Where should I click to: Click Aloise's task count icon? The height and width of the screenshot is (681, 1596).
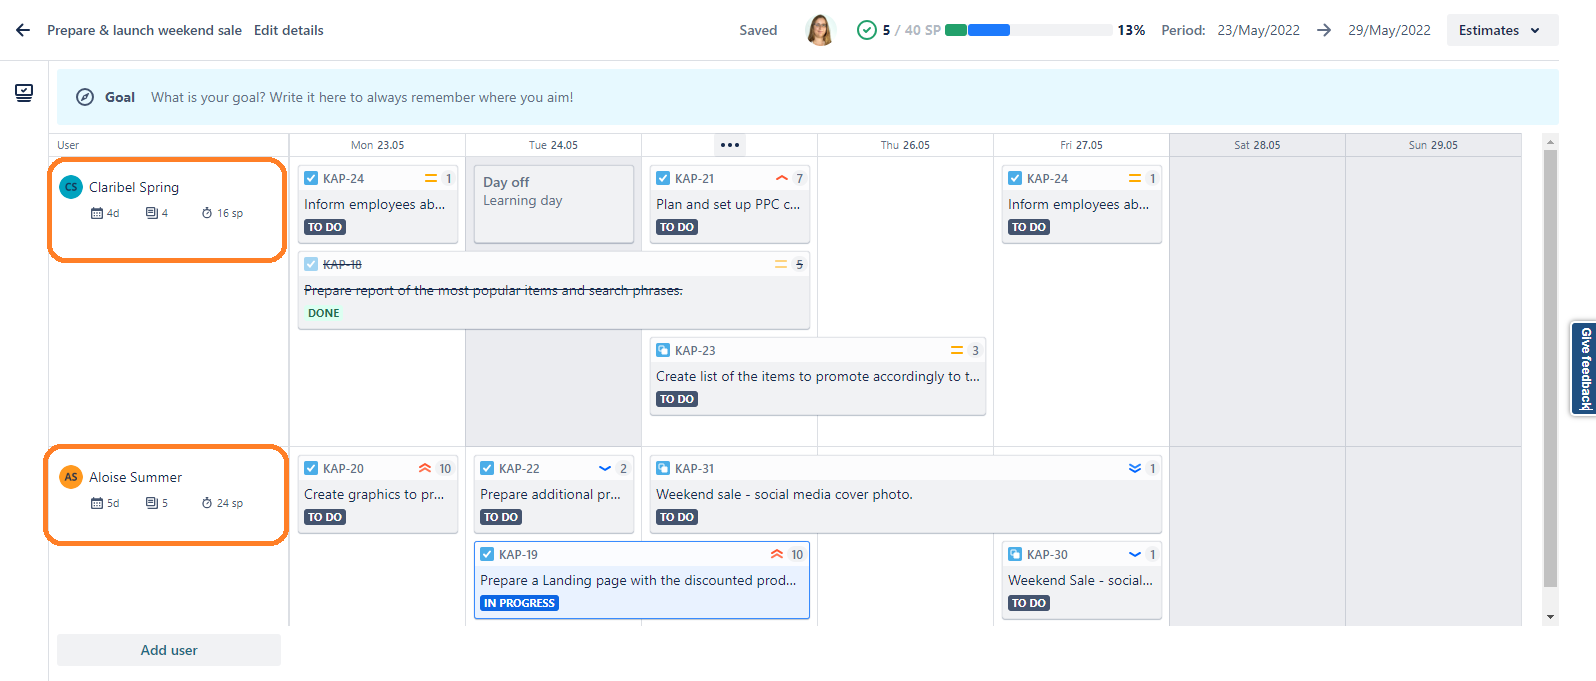152,503
